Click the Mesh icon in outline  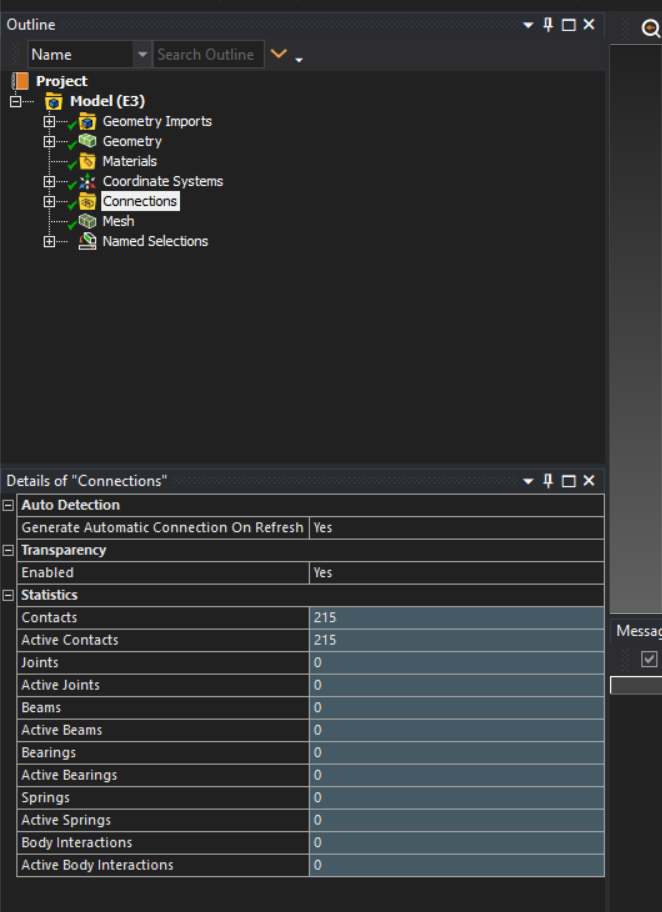coord(88,221)
